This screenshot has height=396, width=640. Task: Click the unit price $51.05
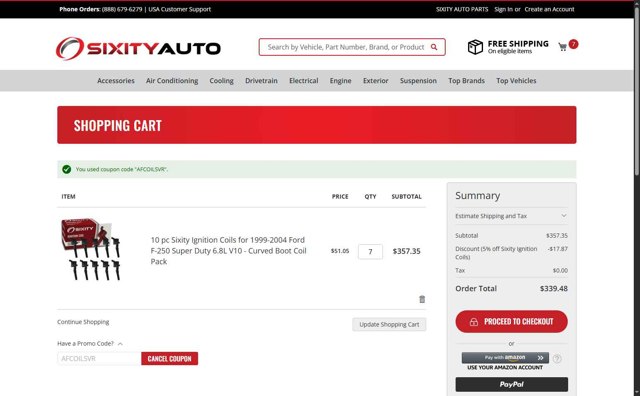tap(340, 251)
